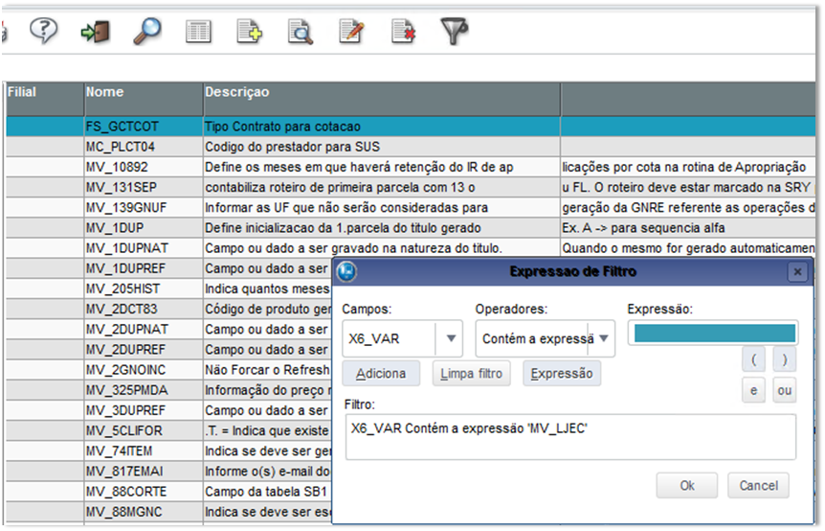Insert the 'ou' logical operator
Viewport: 825px width, 531px height.
point(785,391)
